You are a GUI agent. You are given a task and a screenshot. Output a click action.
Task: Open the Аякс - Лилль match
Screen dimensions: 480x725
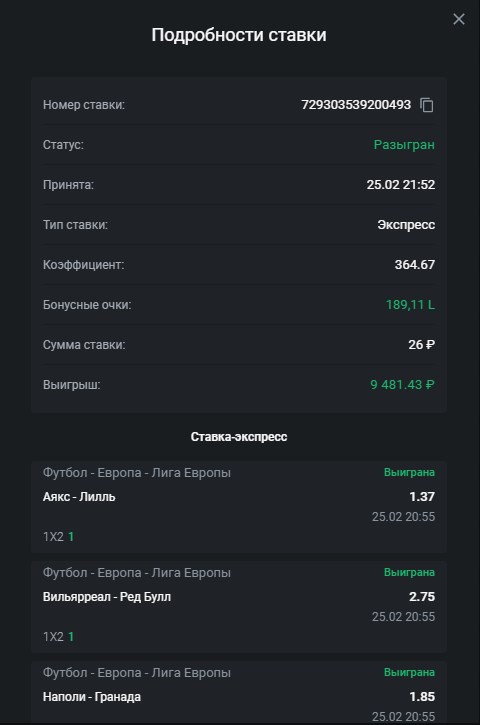(79, 497)
